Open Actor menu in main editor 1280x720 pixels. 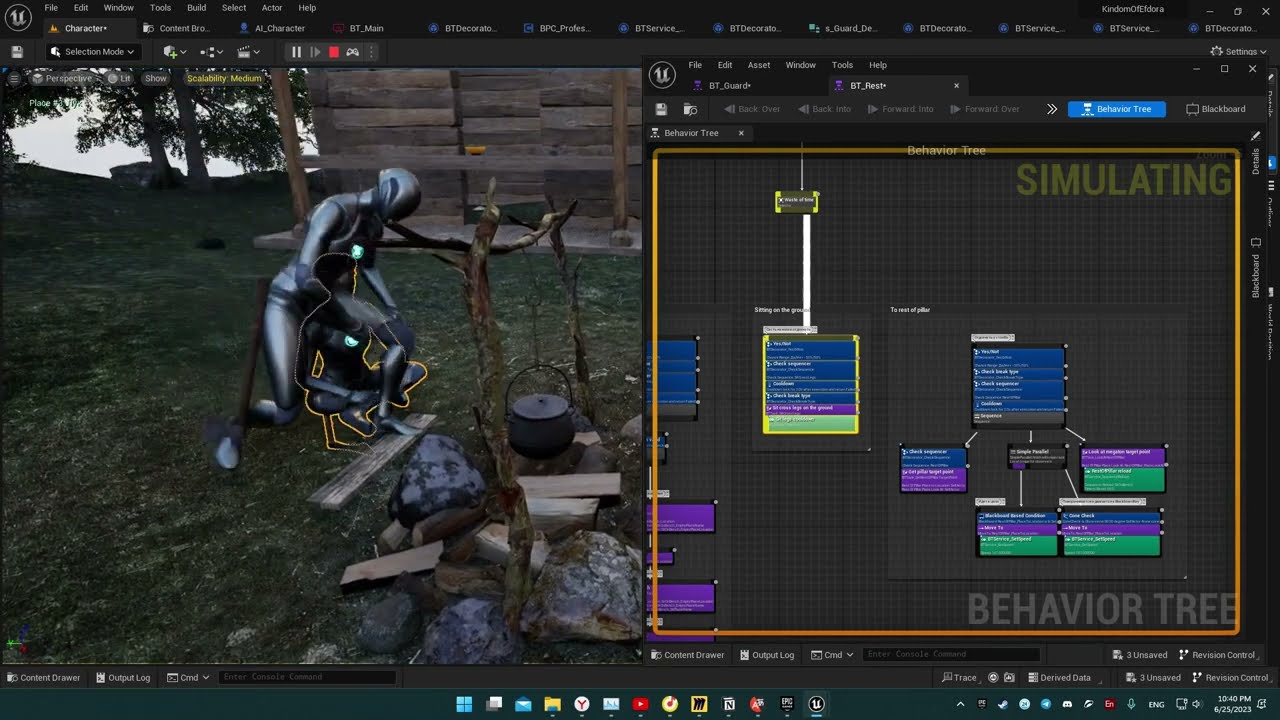click(x=272, y=8)
